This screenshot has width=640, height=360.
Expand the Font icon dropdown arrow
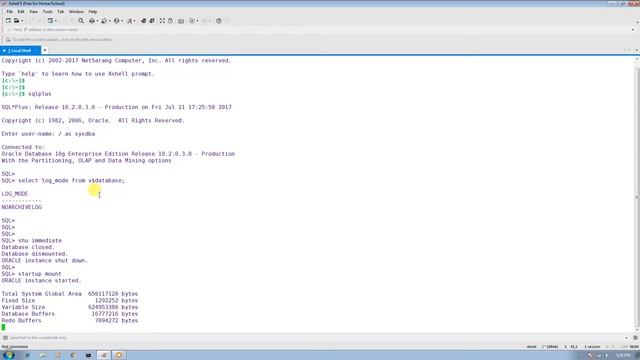pos(135,21)
